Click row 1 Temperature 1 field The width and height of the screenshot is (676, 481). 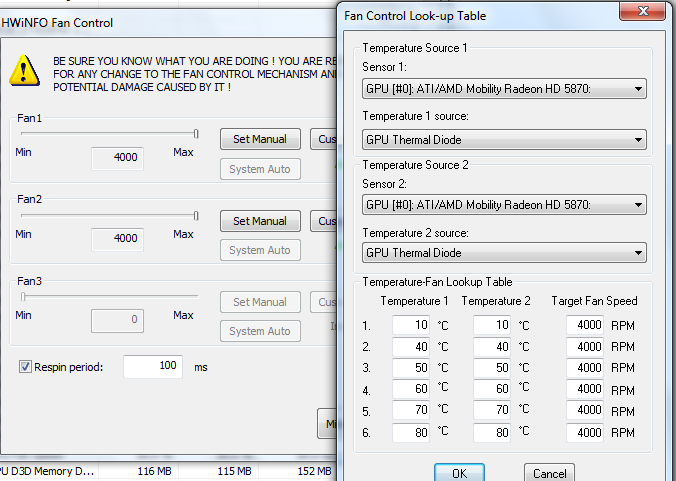[x=410, y=325]
